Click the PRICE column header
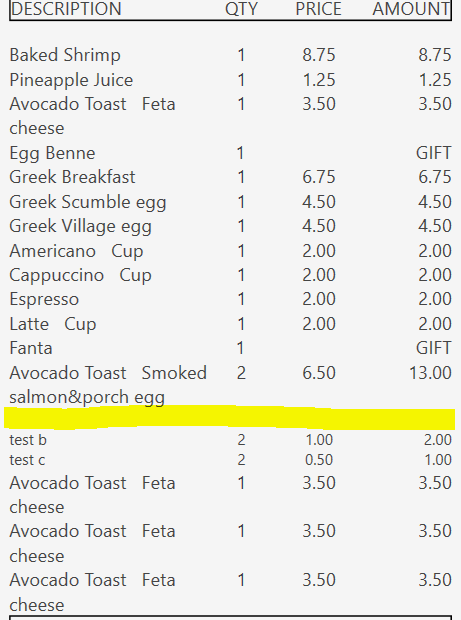The image size is (461, 620). pyautogui.click(x=318, y=9)
